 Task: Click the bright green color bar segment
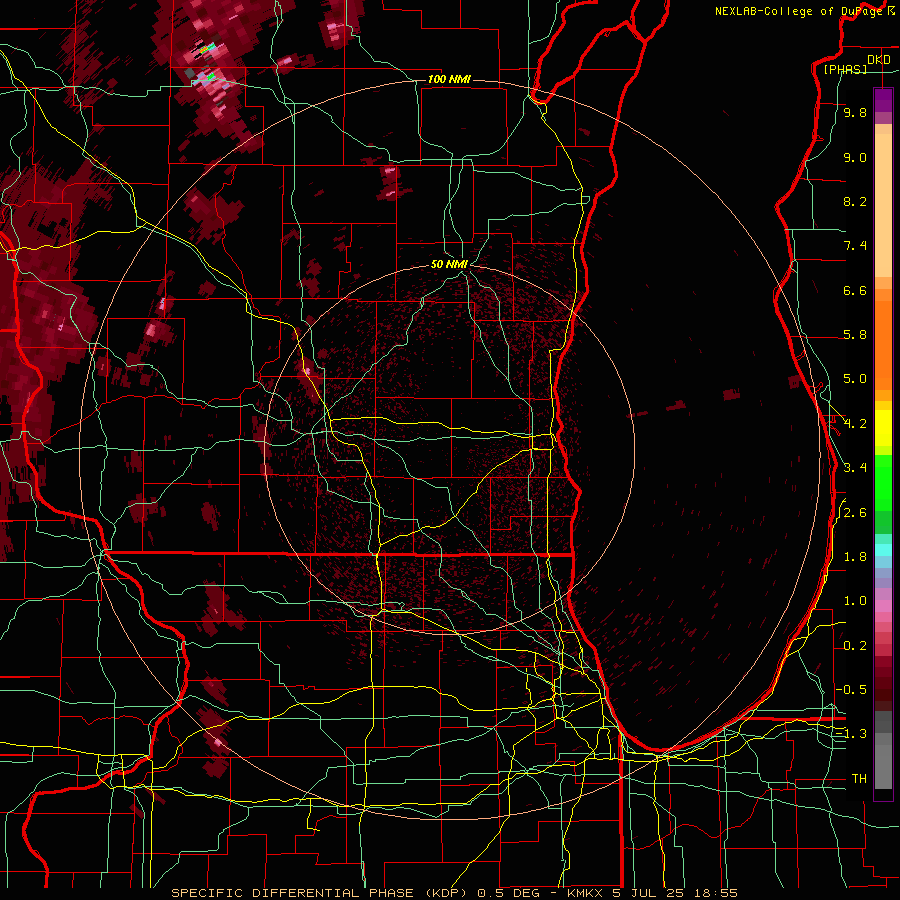(883, 484)
